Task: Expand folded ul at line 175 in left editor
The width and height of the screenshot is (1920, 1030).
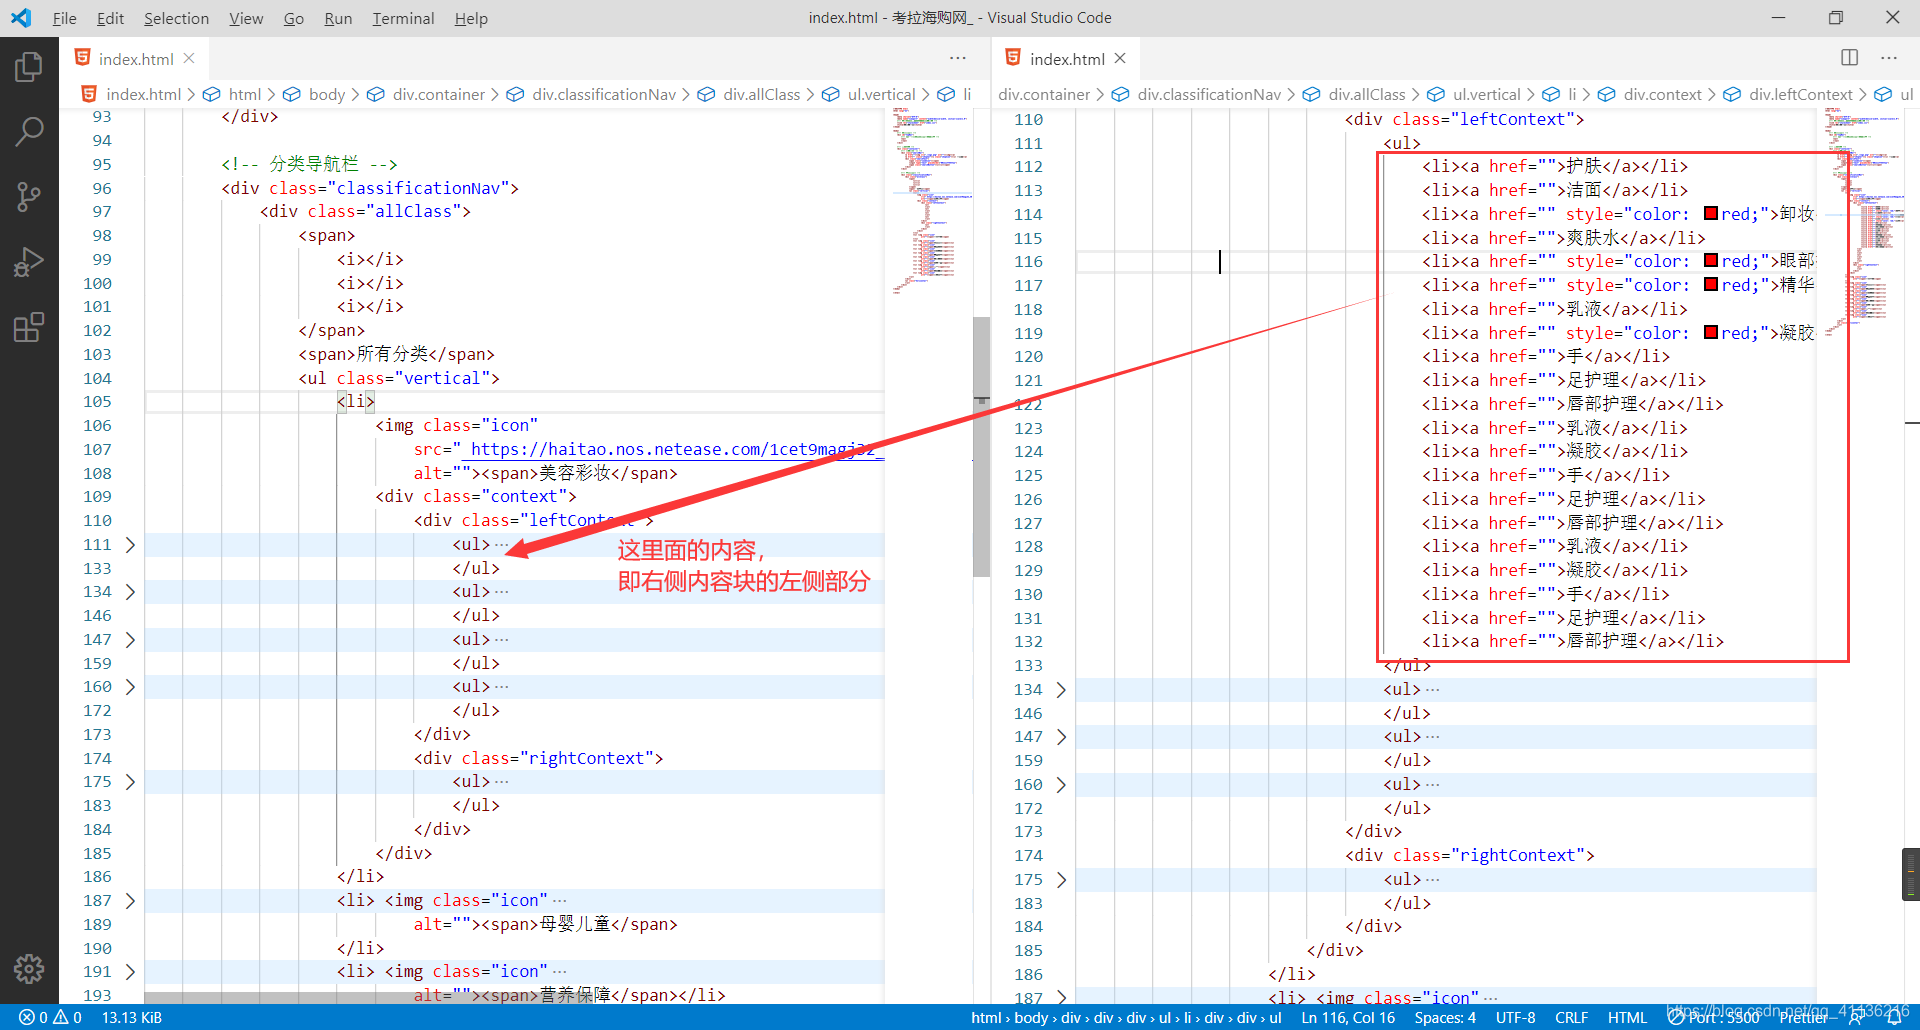Action: (x=130, y=782)
